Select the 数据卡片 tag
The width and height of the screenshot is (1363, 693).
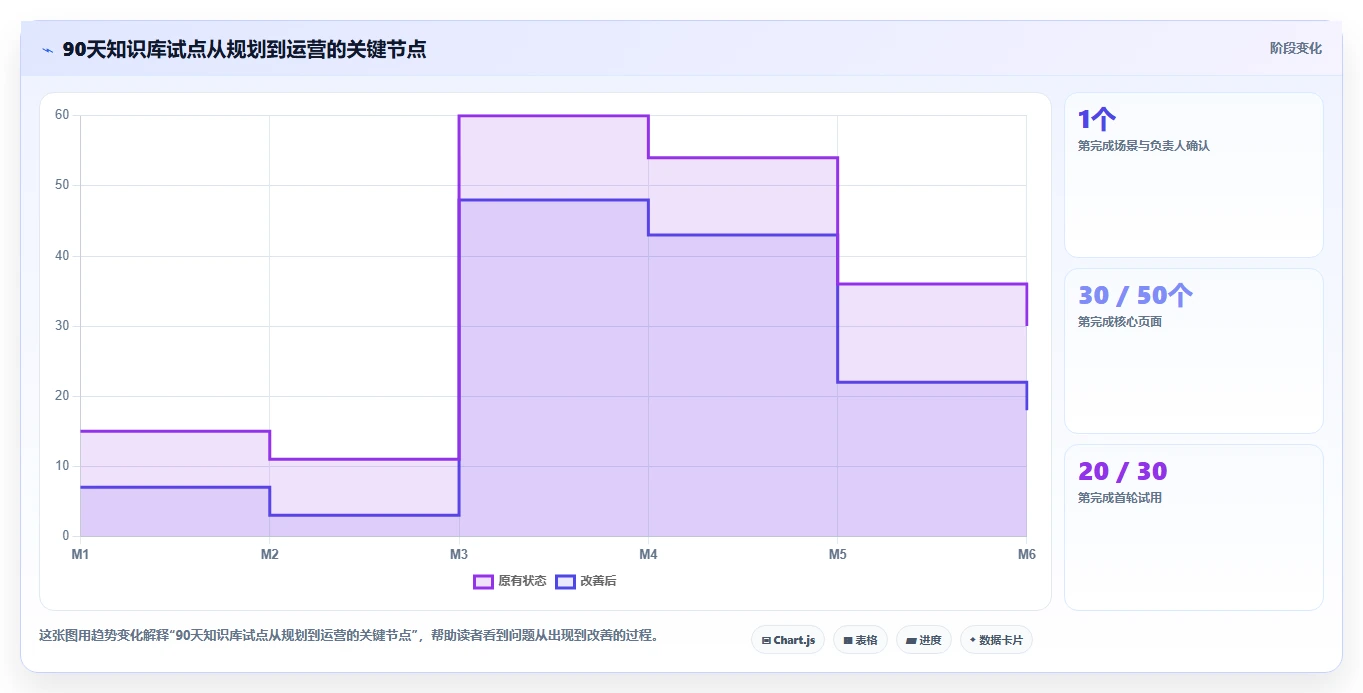(996, 640)
